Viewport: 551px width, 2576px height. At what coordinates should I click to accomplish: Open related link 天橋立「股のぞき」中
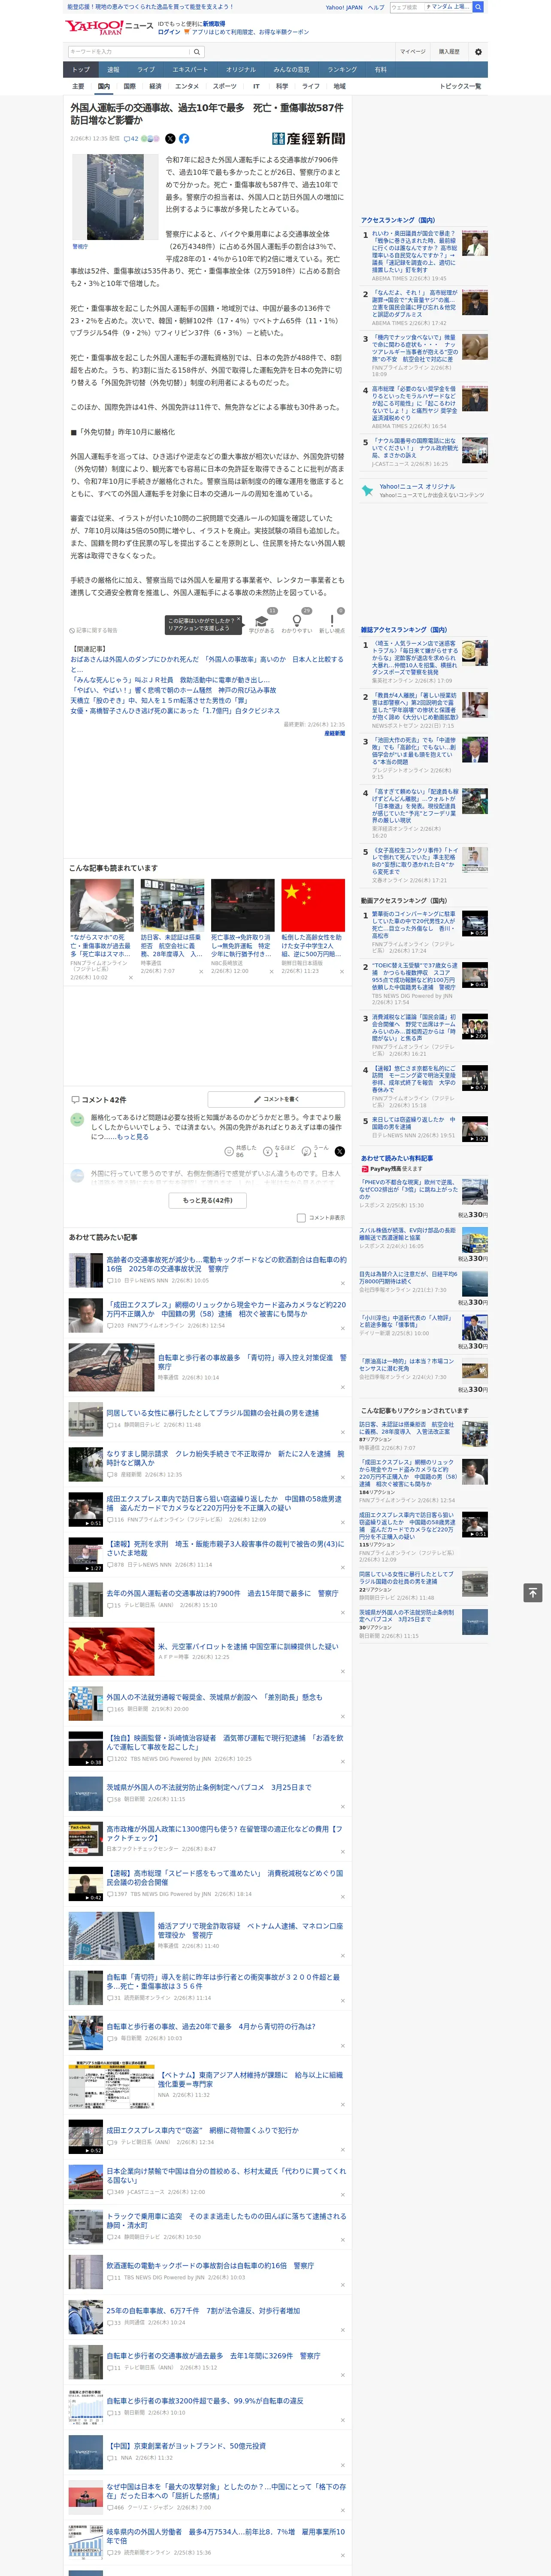(159, 701)
